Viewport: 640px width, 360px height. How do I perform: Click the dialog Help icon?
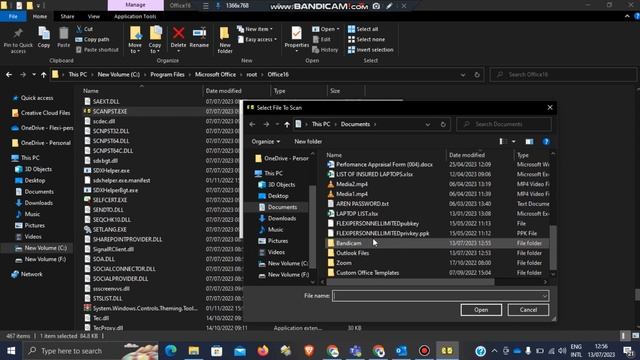546,142
